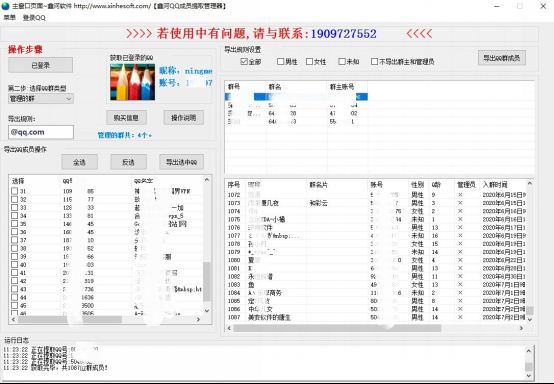Click right arrow of member table horizontal scrollbar
Screen dimensions: 554x384
(521, 328)
